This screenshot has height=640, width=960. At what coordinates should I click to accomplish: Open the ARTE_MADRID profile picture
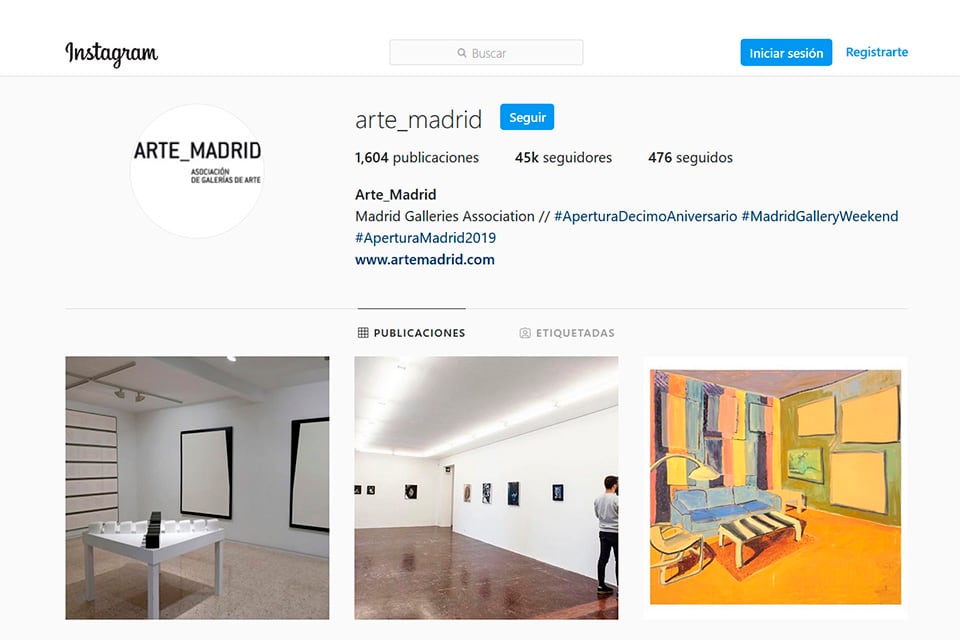tap(197, 171)
